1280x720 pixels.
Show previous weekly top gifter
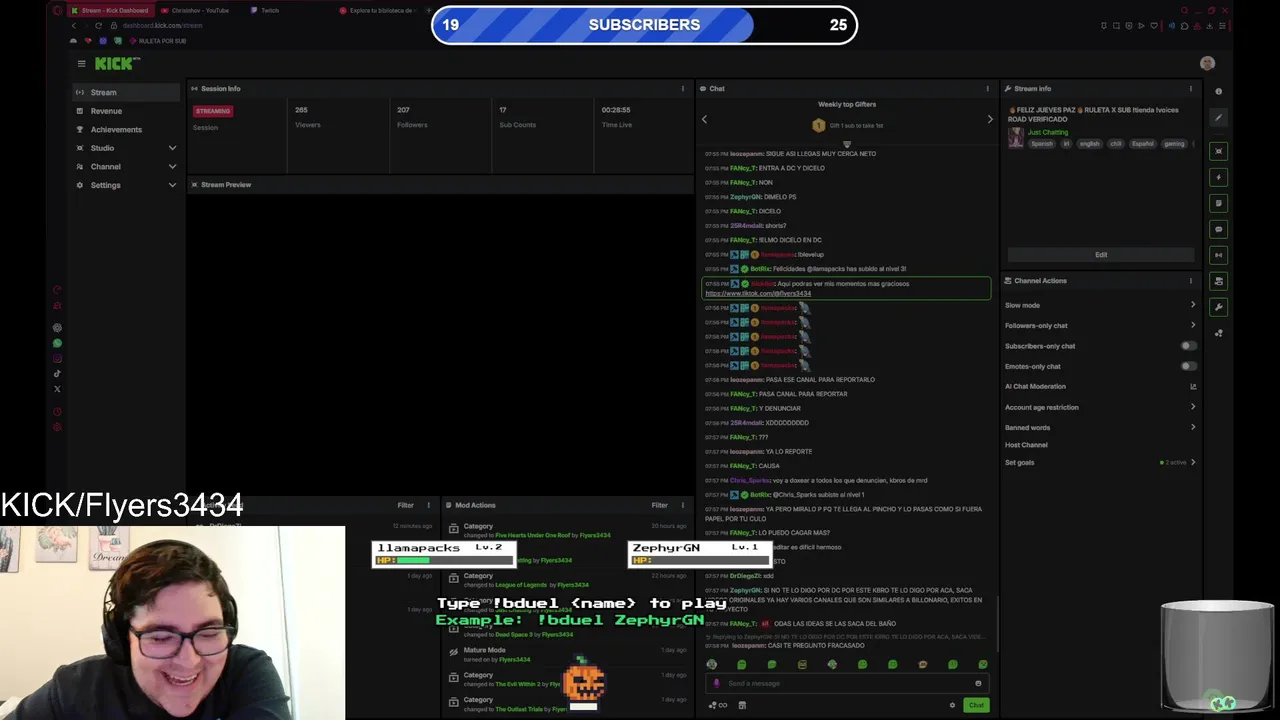704,119
